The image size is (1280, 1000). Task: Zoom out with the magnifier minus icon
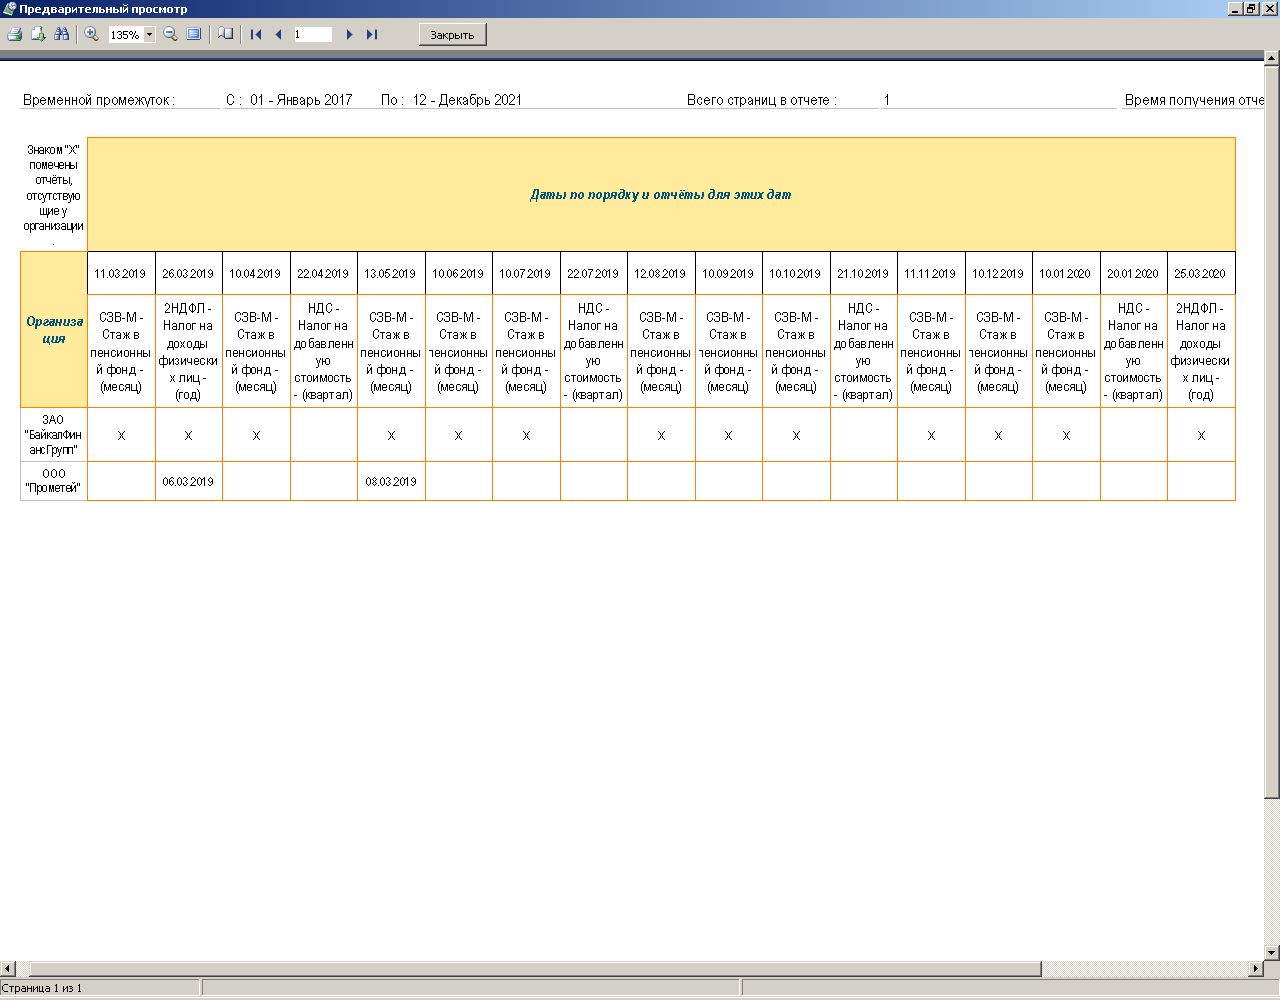click(x=170, y=34)
